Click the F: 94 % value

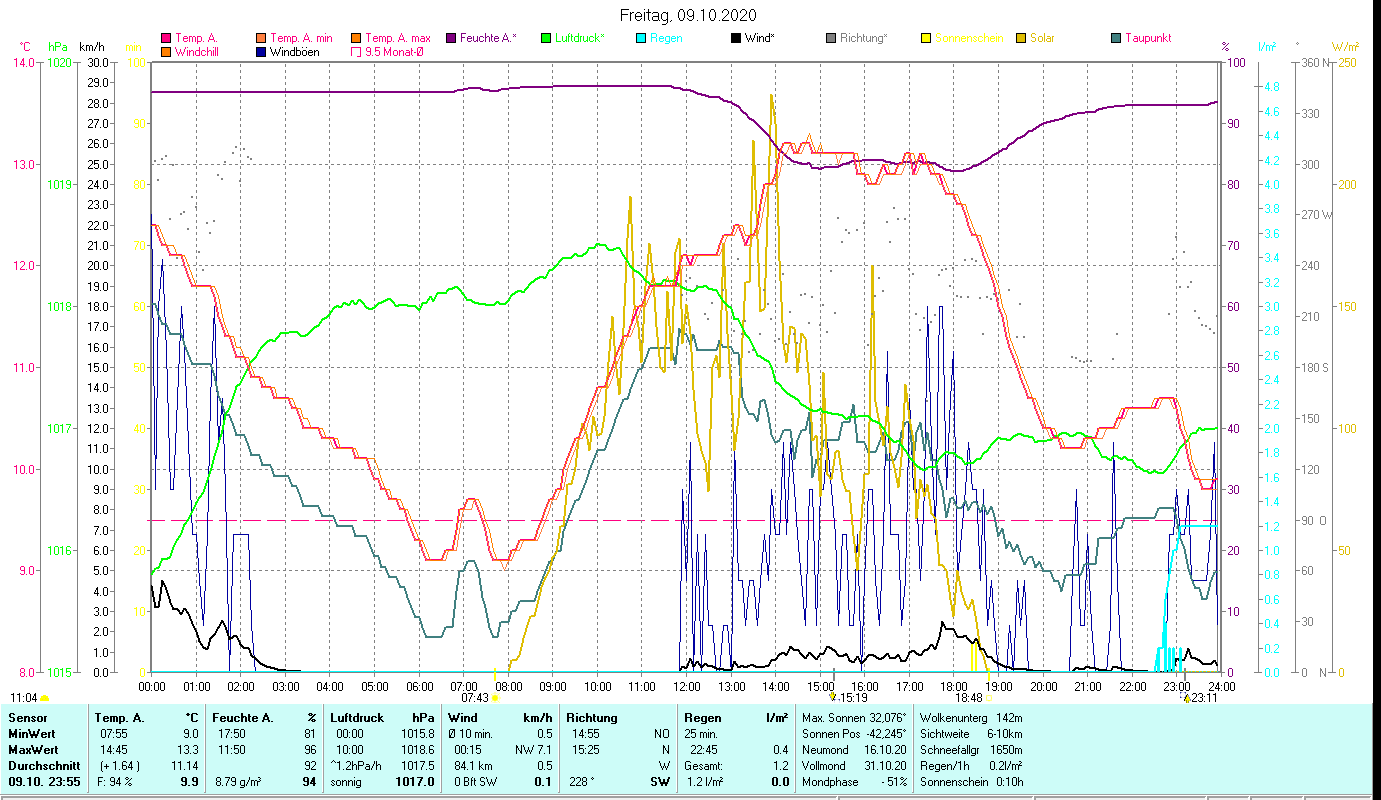113,782
